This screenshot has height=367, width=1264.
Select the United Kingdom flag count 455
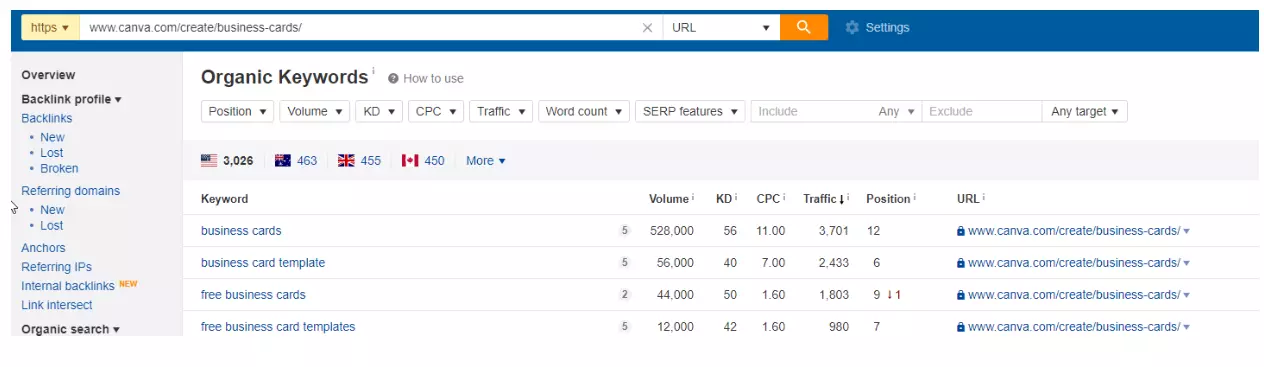pyautogui.click(x=360, y=160)
